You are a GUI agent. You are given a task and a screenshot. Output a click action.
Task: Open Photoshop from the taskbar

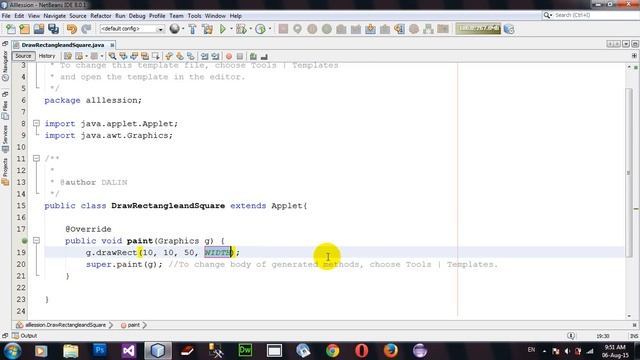pos(100,350)
